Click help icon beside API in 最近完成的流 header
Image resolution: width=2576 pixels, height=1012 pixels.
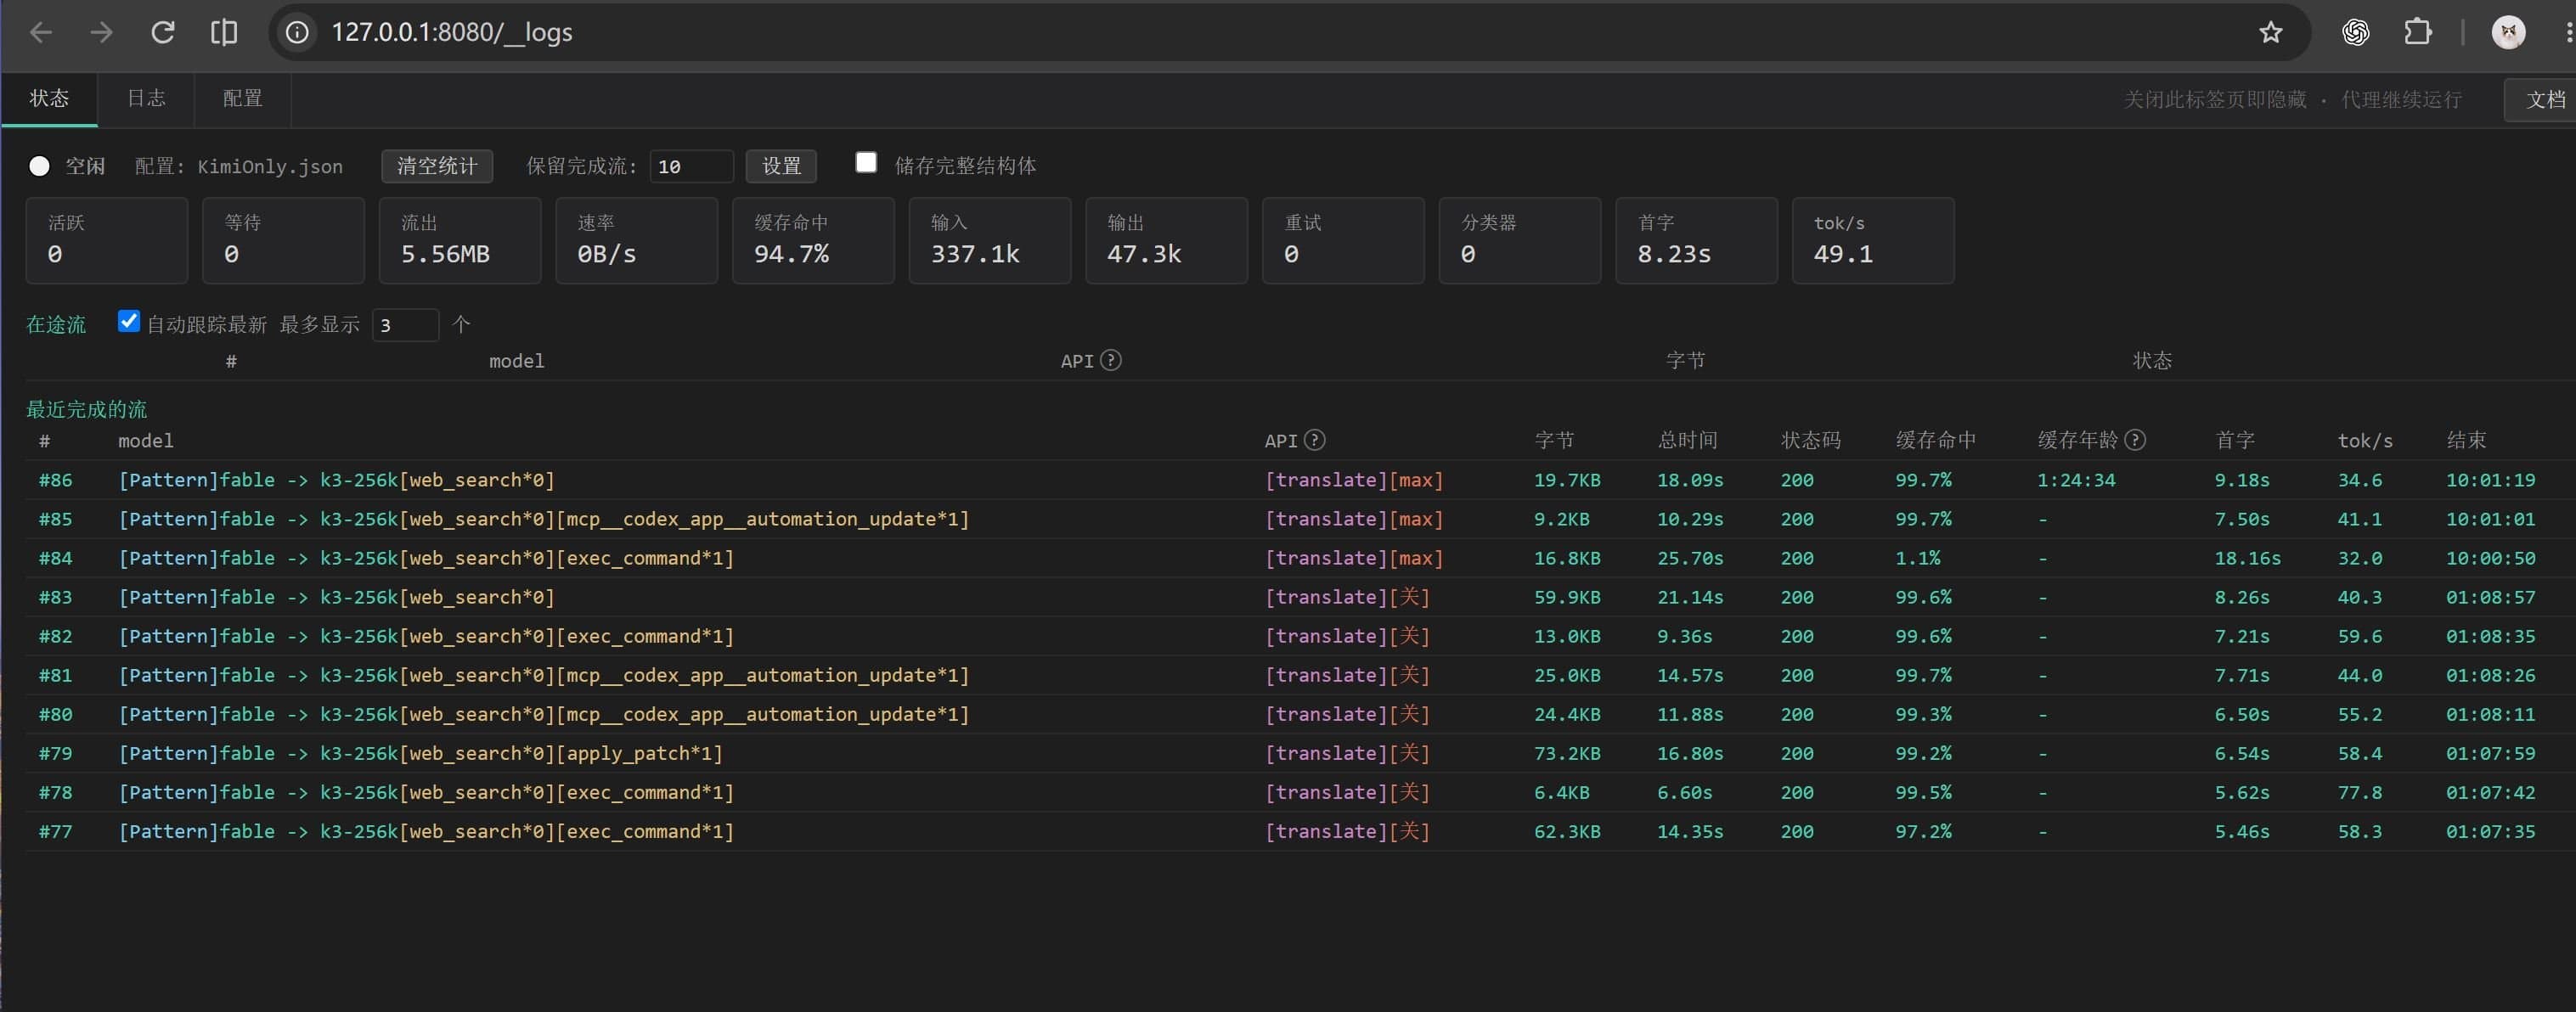[1315, 440]
